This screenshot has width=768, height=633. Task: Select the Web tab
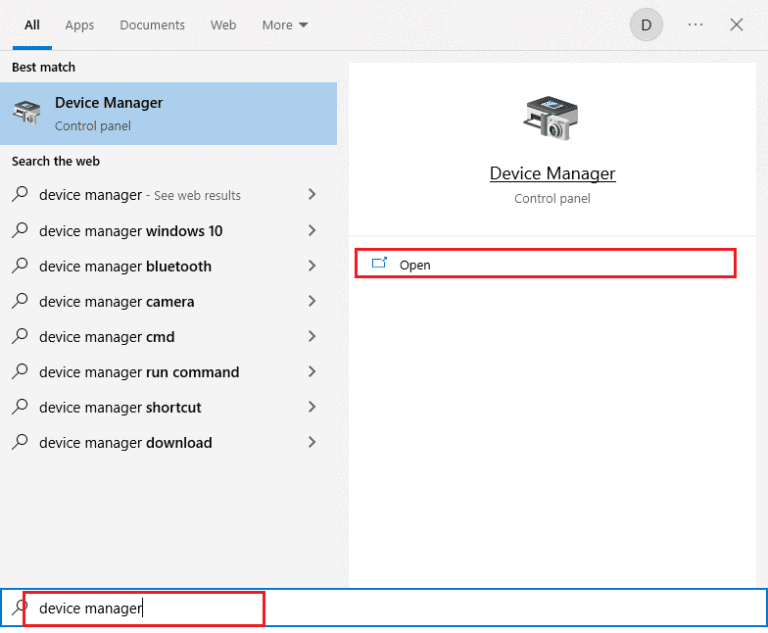223,25
